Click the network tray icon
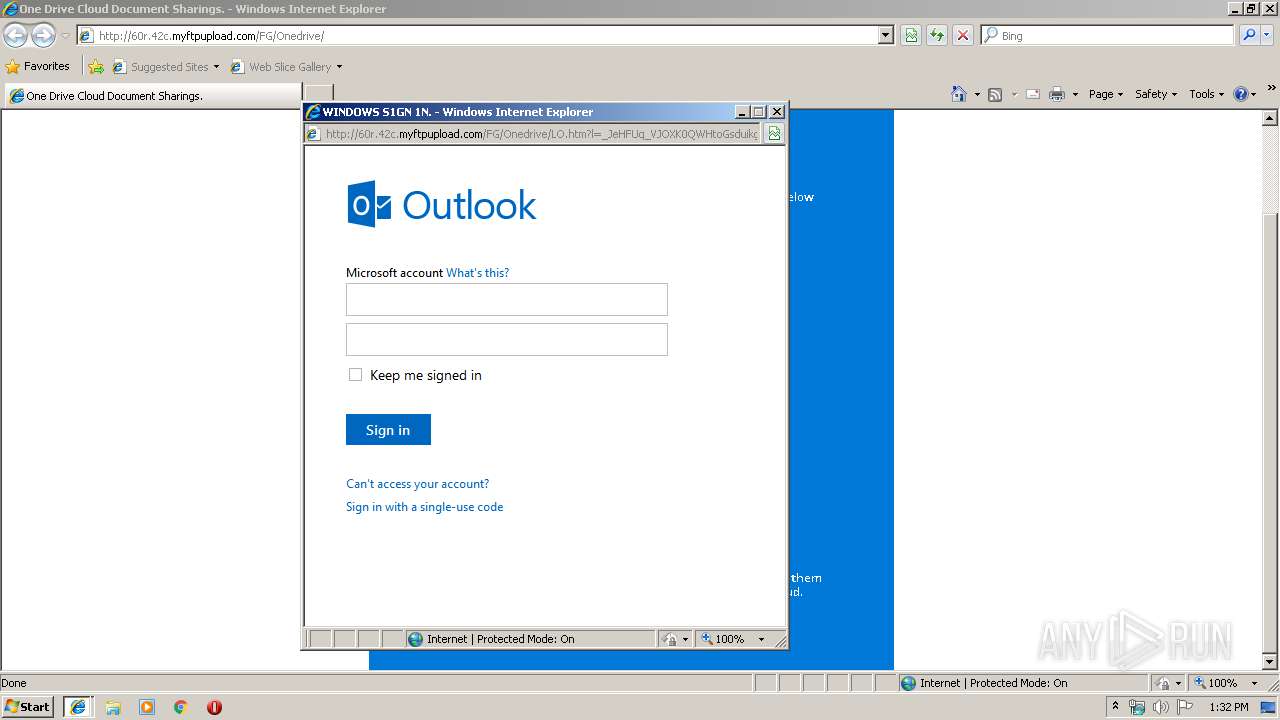1280x720 pixels. point(1137,707)
